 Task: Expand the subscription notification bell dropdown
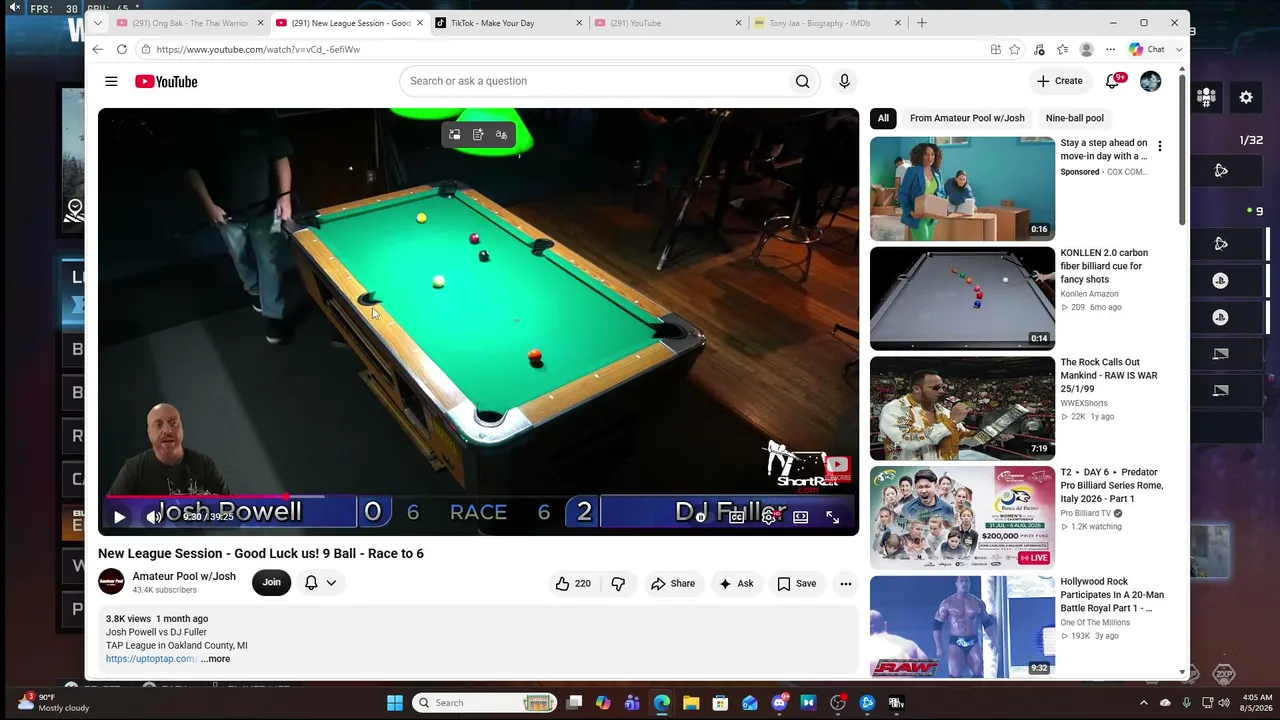point(320,582)
